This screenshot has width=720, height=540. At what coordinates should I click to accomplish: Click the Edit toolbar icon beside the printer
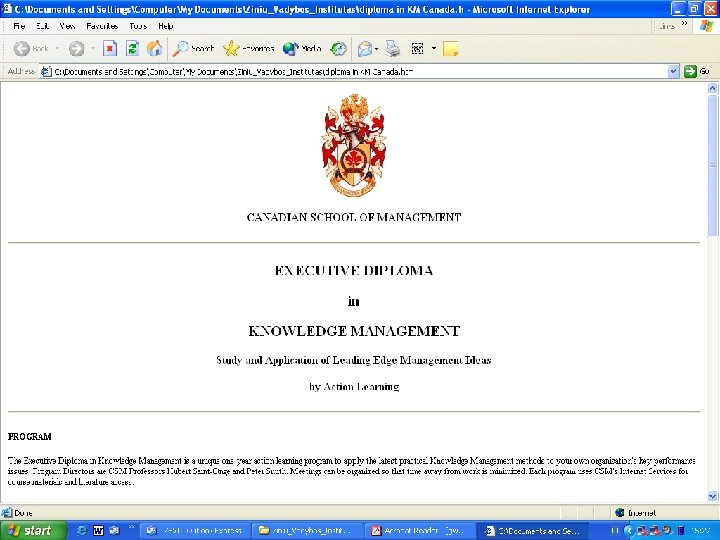(x=417, y=48)
